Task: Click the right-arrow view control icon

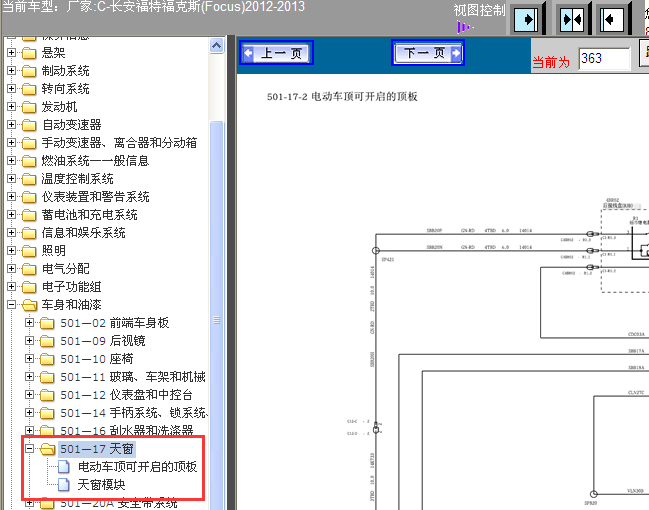Action: [525, 19]
